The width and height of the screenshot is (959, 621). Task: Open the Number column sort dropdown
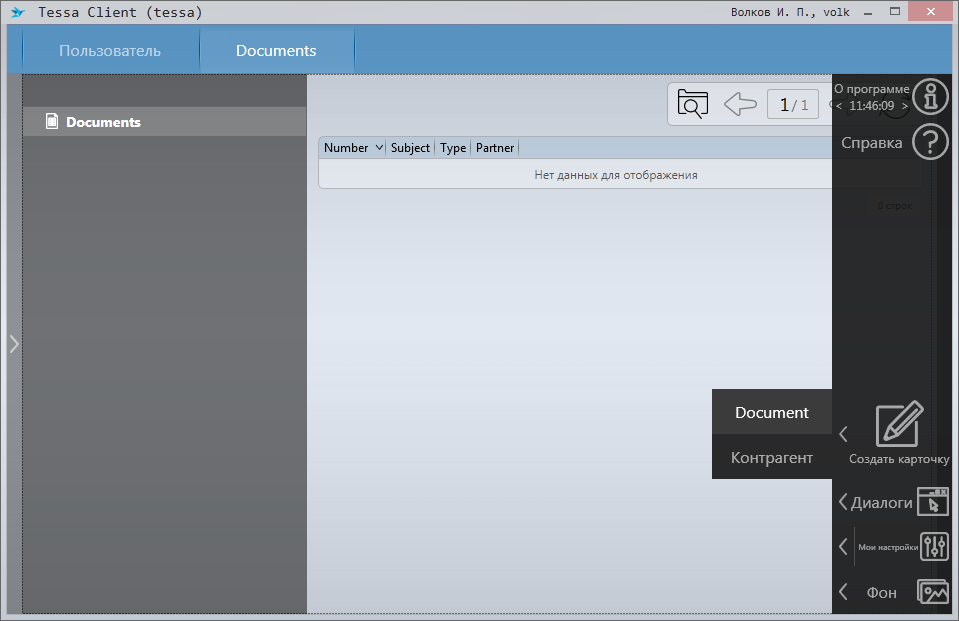point(378,148)
